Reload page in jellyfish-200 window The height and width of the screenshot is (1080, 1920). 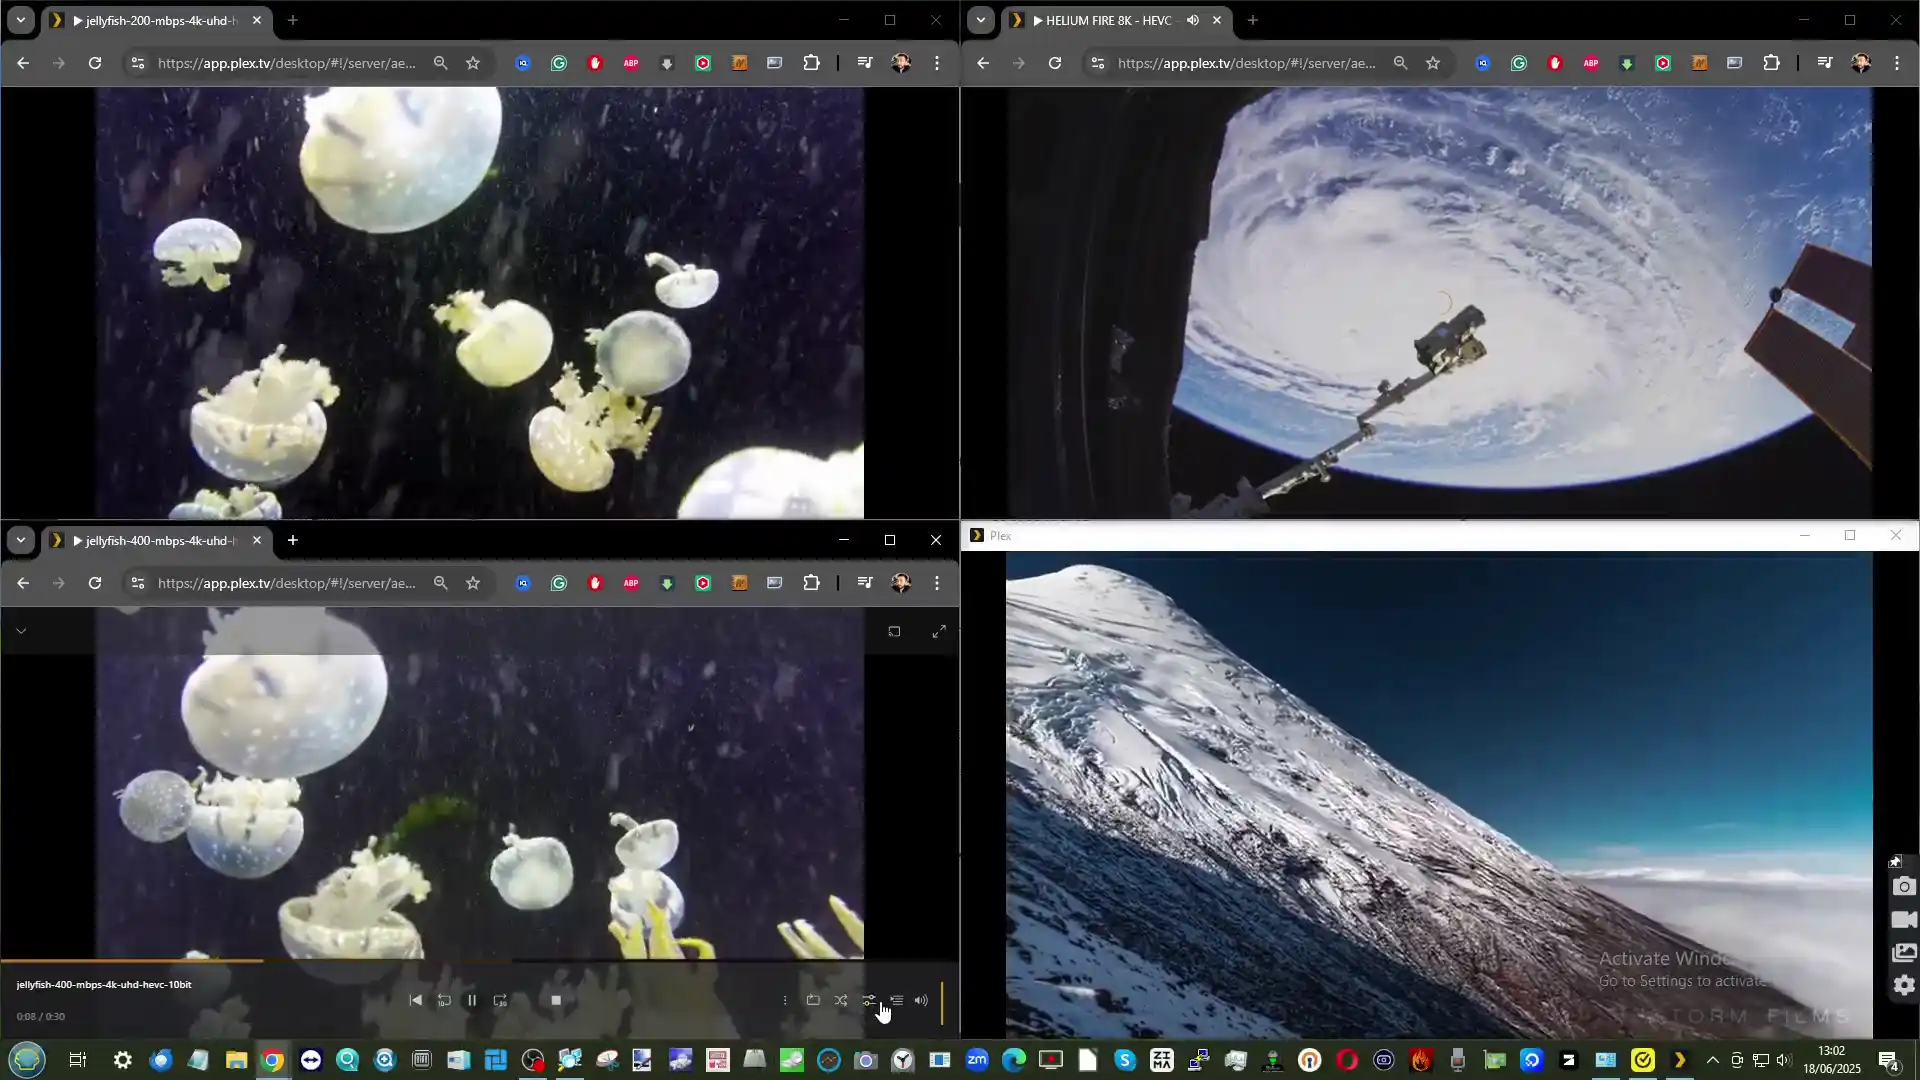95,63
